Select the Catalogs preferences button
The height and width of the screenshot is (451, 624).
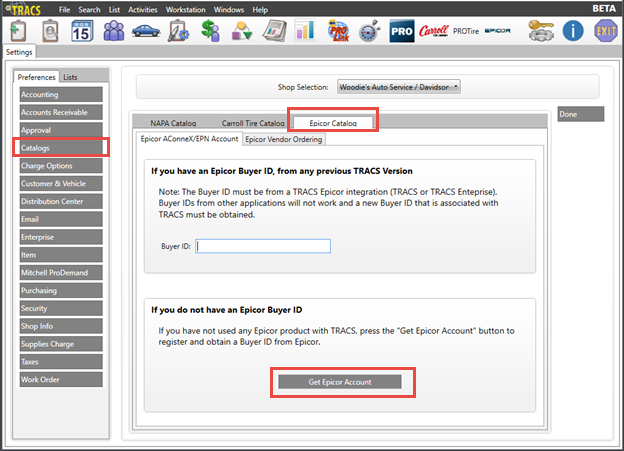61,148
